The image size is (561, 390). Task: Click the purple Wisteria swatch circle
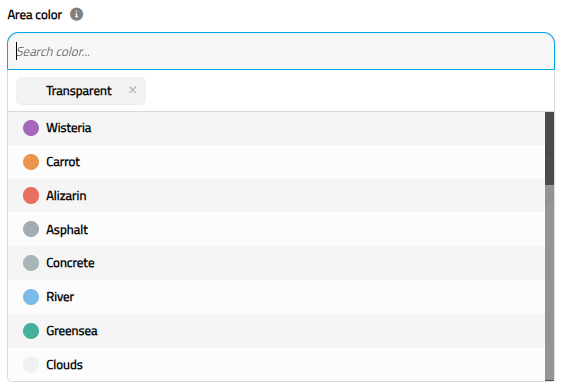tap(31, 128)
